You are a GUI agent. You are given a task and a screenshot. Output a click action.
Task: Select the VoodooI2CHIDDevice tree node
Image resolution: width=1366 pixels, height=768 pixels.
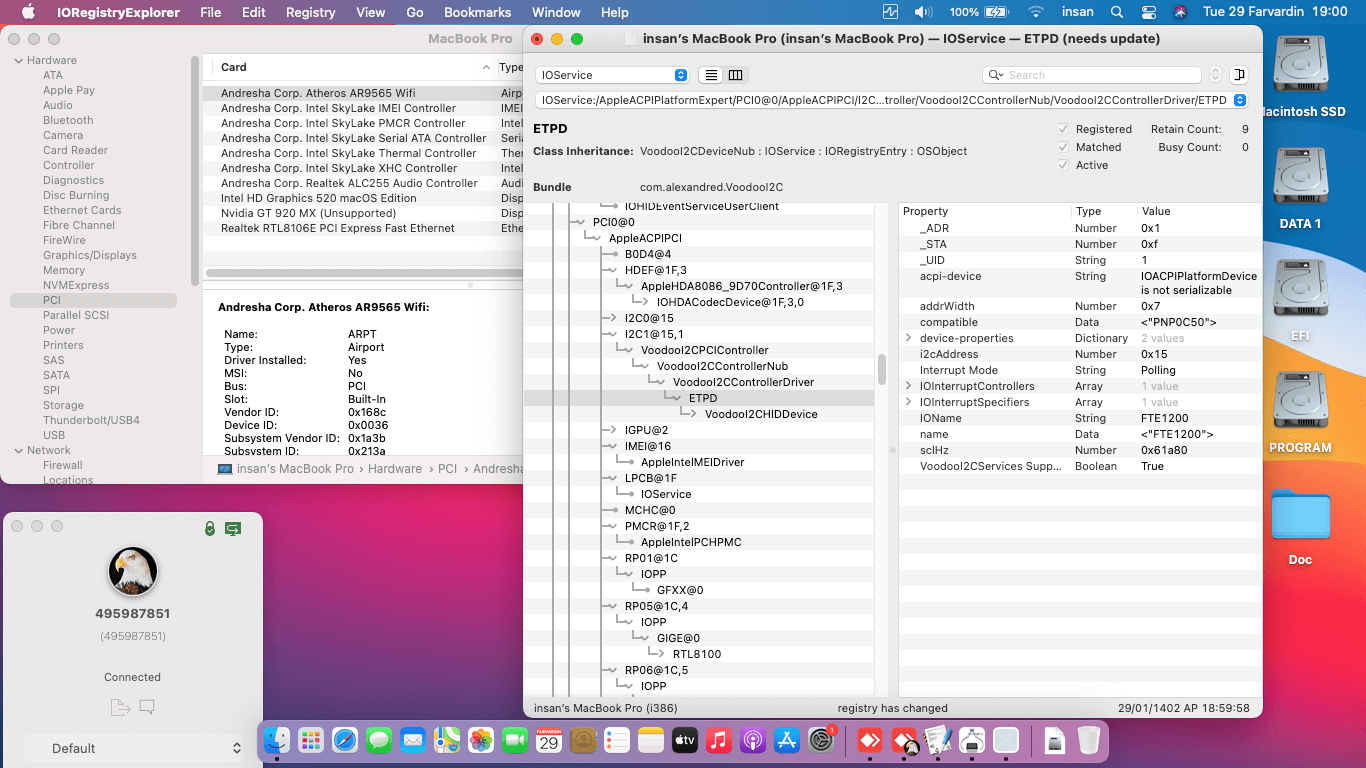tap(761, 414)
